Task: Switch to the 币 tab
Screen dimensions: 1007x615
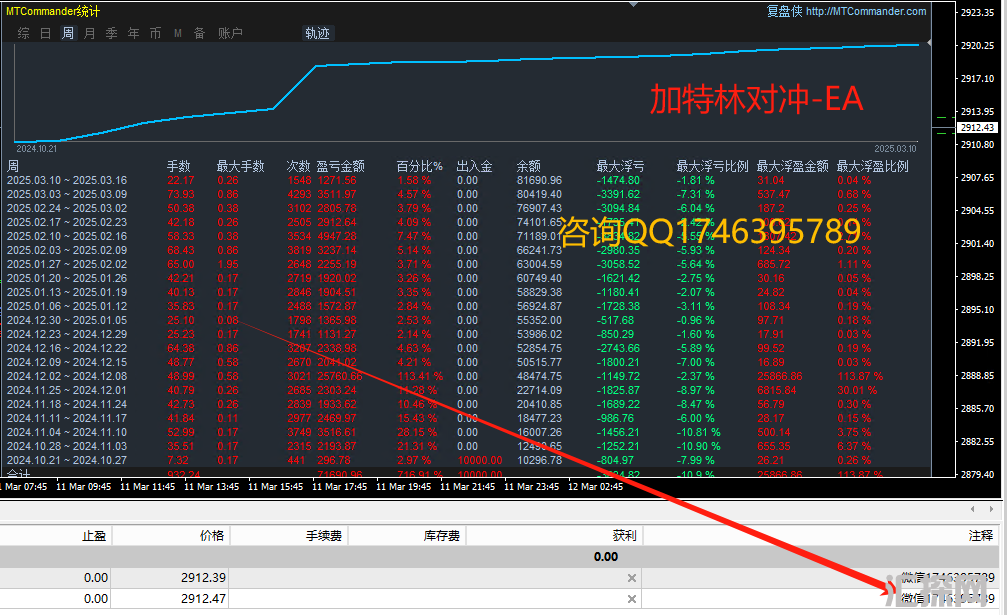Action: coord(155,33)
